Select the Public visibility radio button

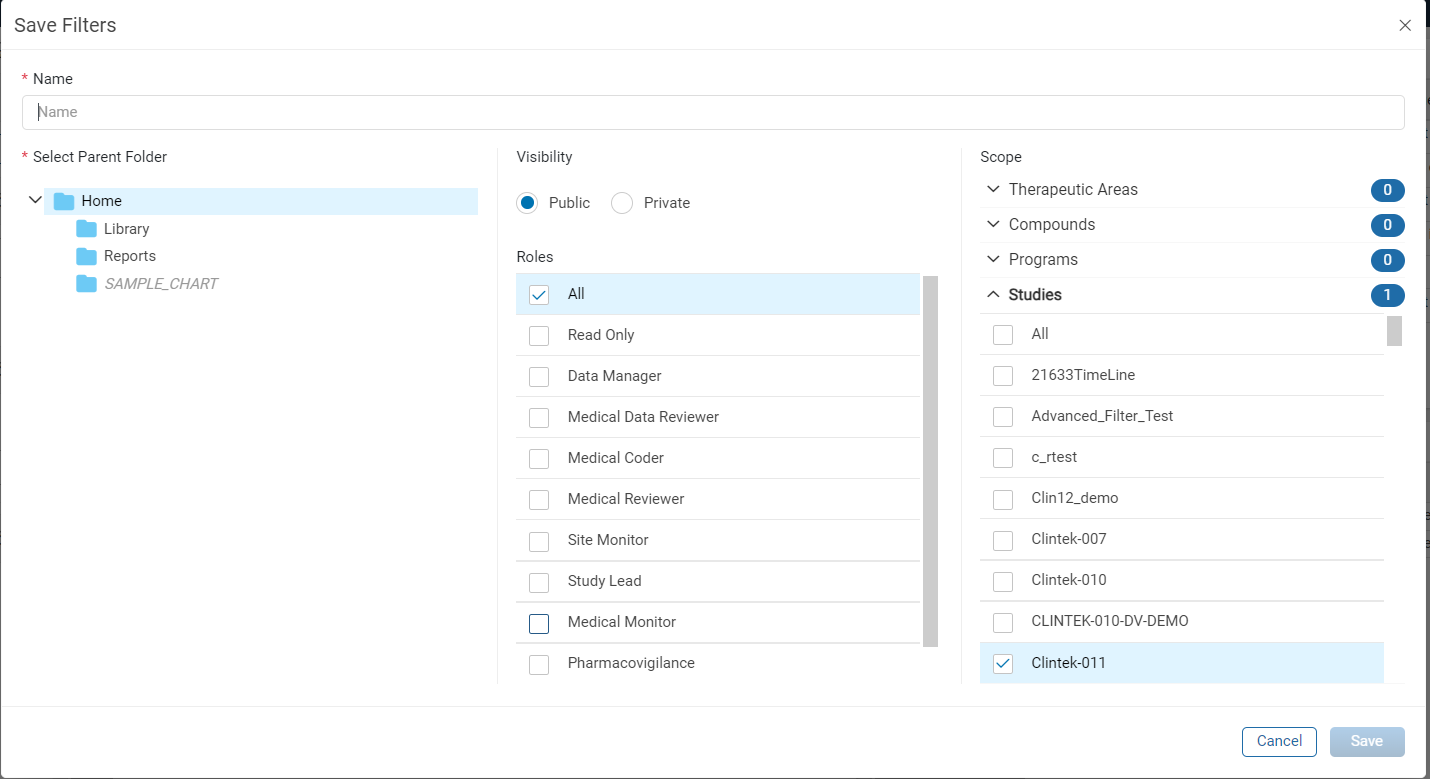pyautogui.click(x=528, y=203)
